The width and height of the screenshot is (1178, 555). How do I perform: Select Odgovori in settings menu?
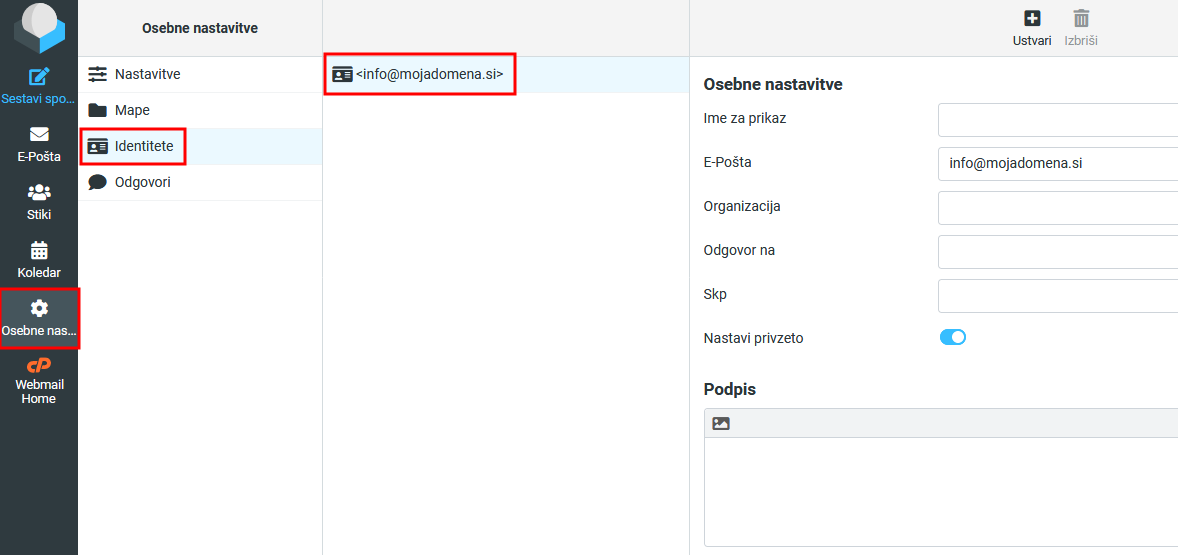click(x=142, y=182)
